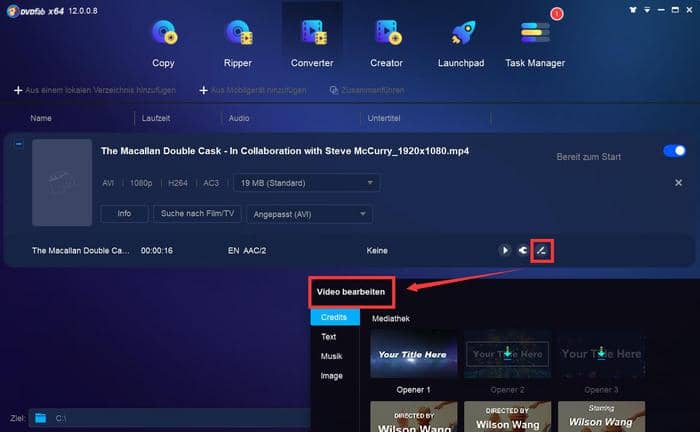Download the Opener 2 template
Viewport: 700px width, 432px height.
[508, 352]
